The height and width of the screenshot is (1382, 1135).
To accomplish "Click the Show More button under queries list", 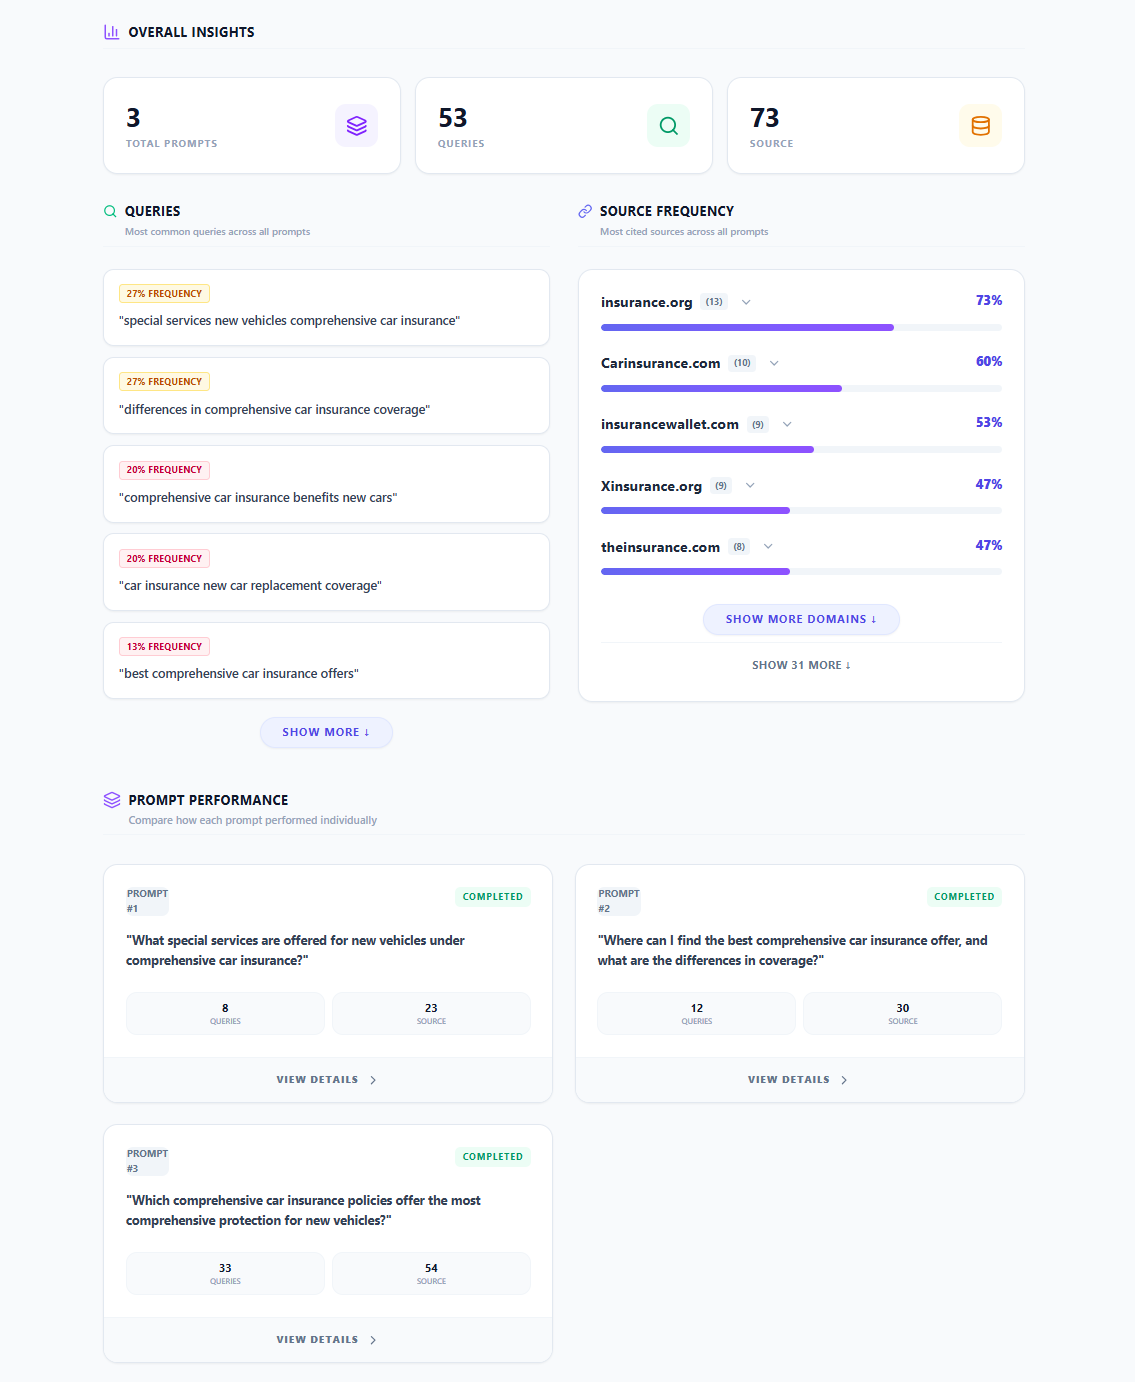I will coord(326,731).
